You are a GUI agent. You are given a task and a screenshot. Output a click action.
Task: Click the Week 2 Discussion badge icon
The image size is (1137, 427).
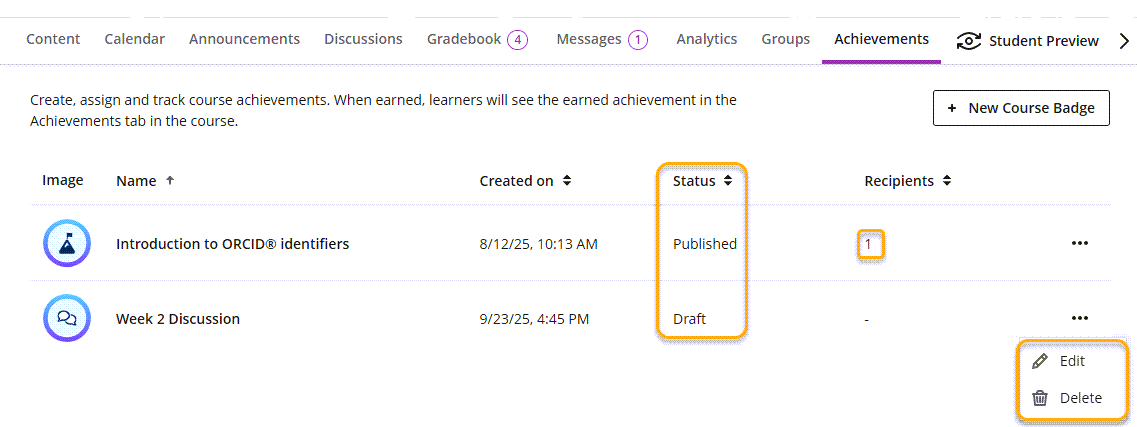tap(67, 319)
